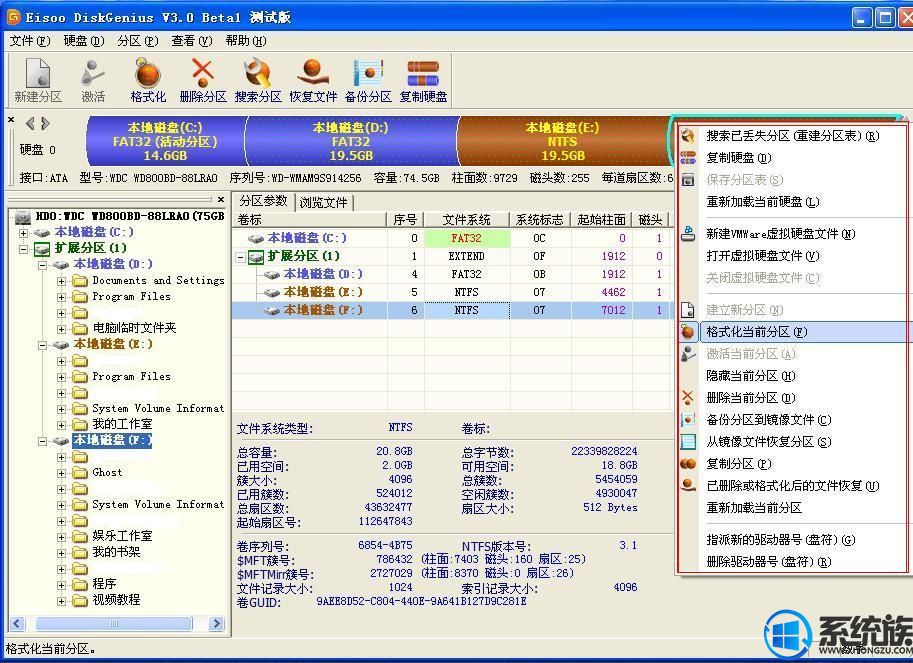913x663 pixels.
Task: Collapse 本地磁盘(E:) node in tree
Action: 43,345
